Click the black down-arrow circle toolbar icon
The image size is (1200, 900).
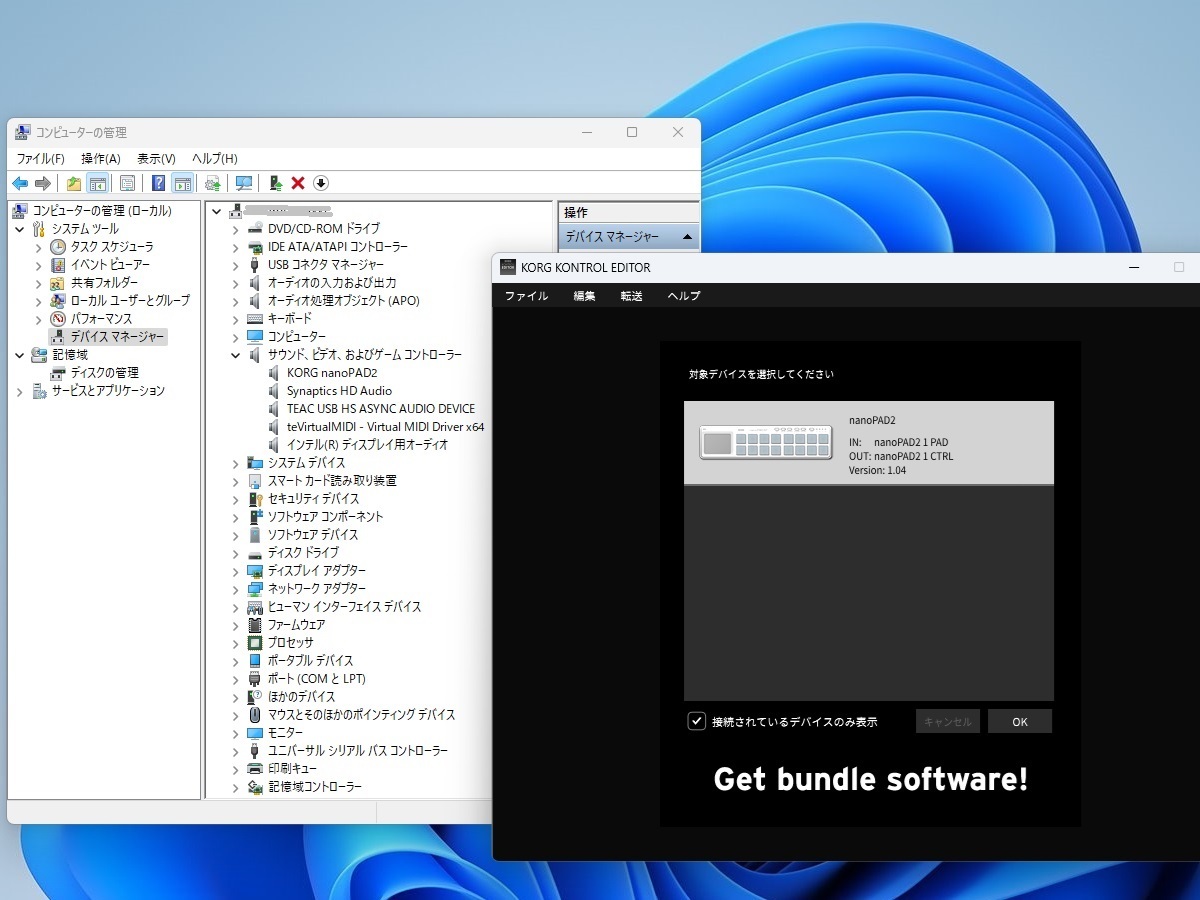coord(321,183)
